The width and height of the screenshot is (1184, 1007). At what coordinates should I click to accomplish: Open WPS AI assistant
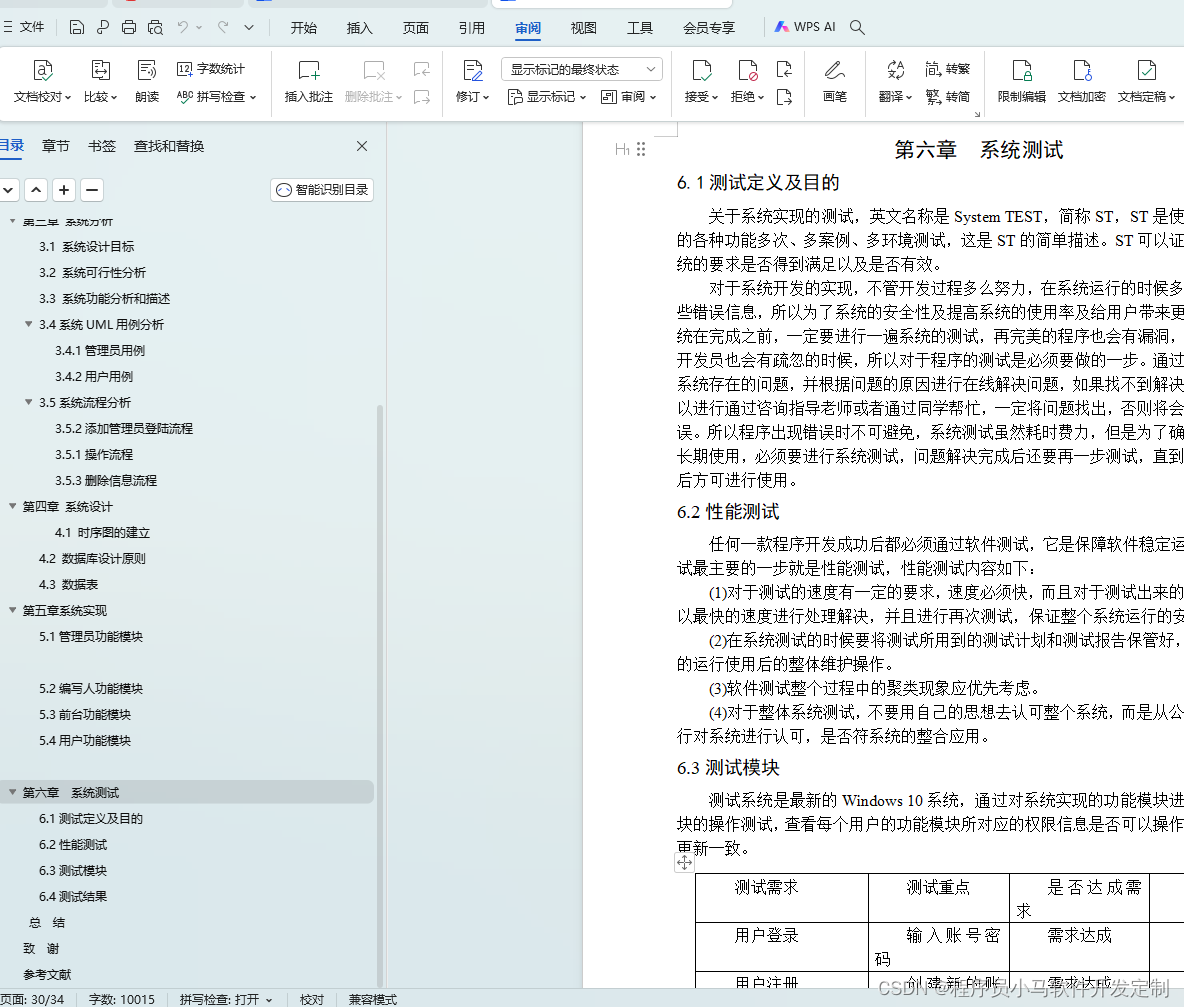(x=805, y=27)
